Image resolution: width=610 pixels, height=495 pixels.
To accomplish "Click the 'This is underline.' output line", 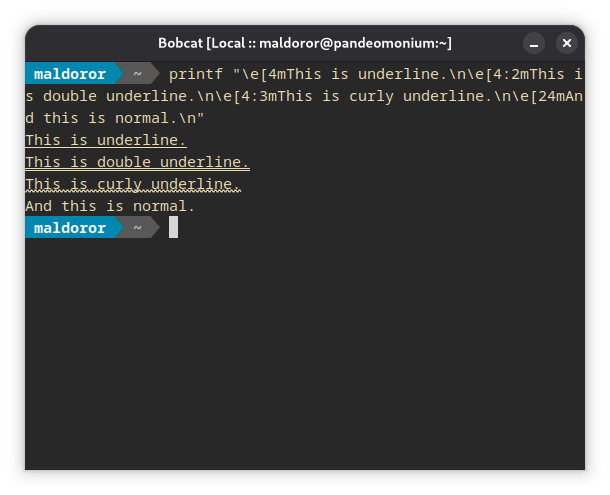I will pyautogui.click(x=106, y=140).
